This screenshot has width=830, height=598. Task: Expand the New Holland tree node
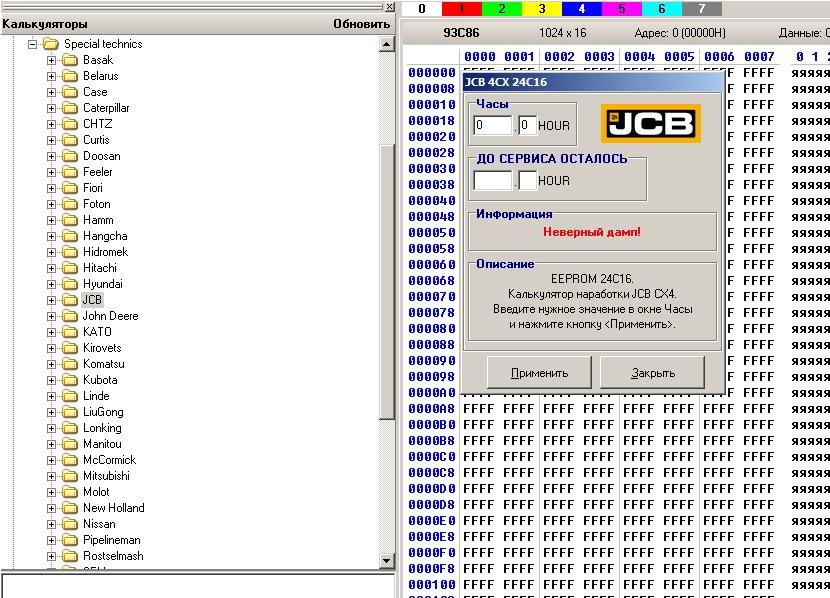[51, 508]
